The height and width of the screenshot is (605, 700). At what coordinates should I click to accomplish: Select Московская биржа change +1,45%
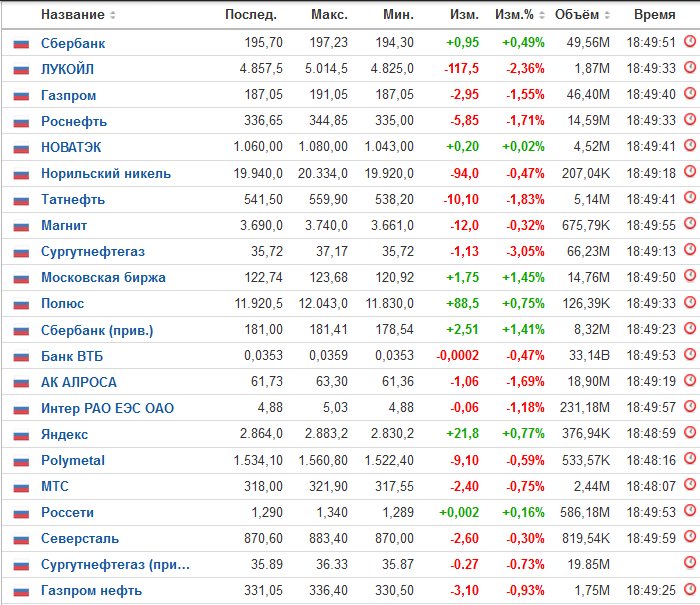click(523, 277)
